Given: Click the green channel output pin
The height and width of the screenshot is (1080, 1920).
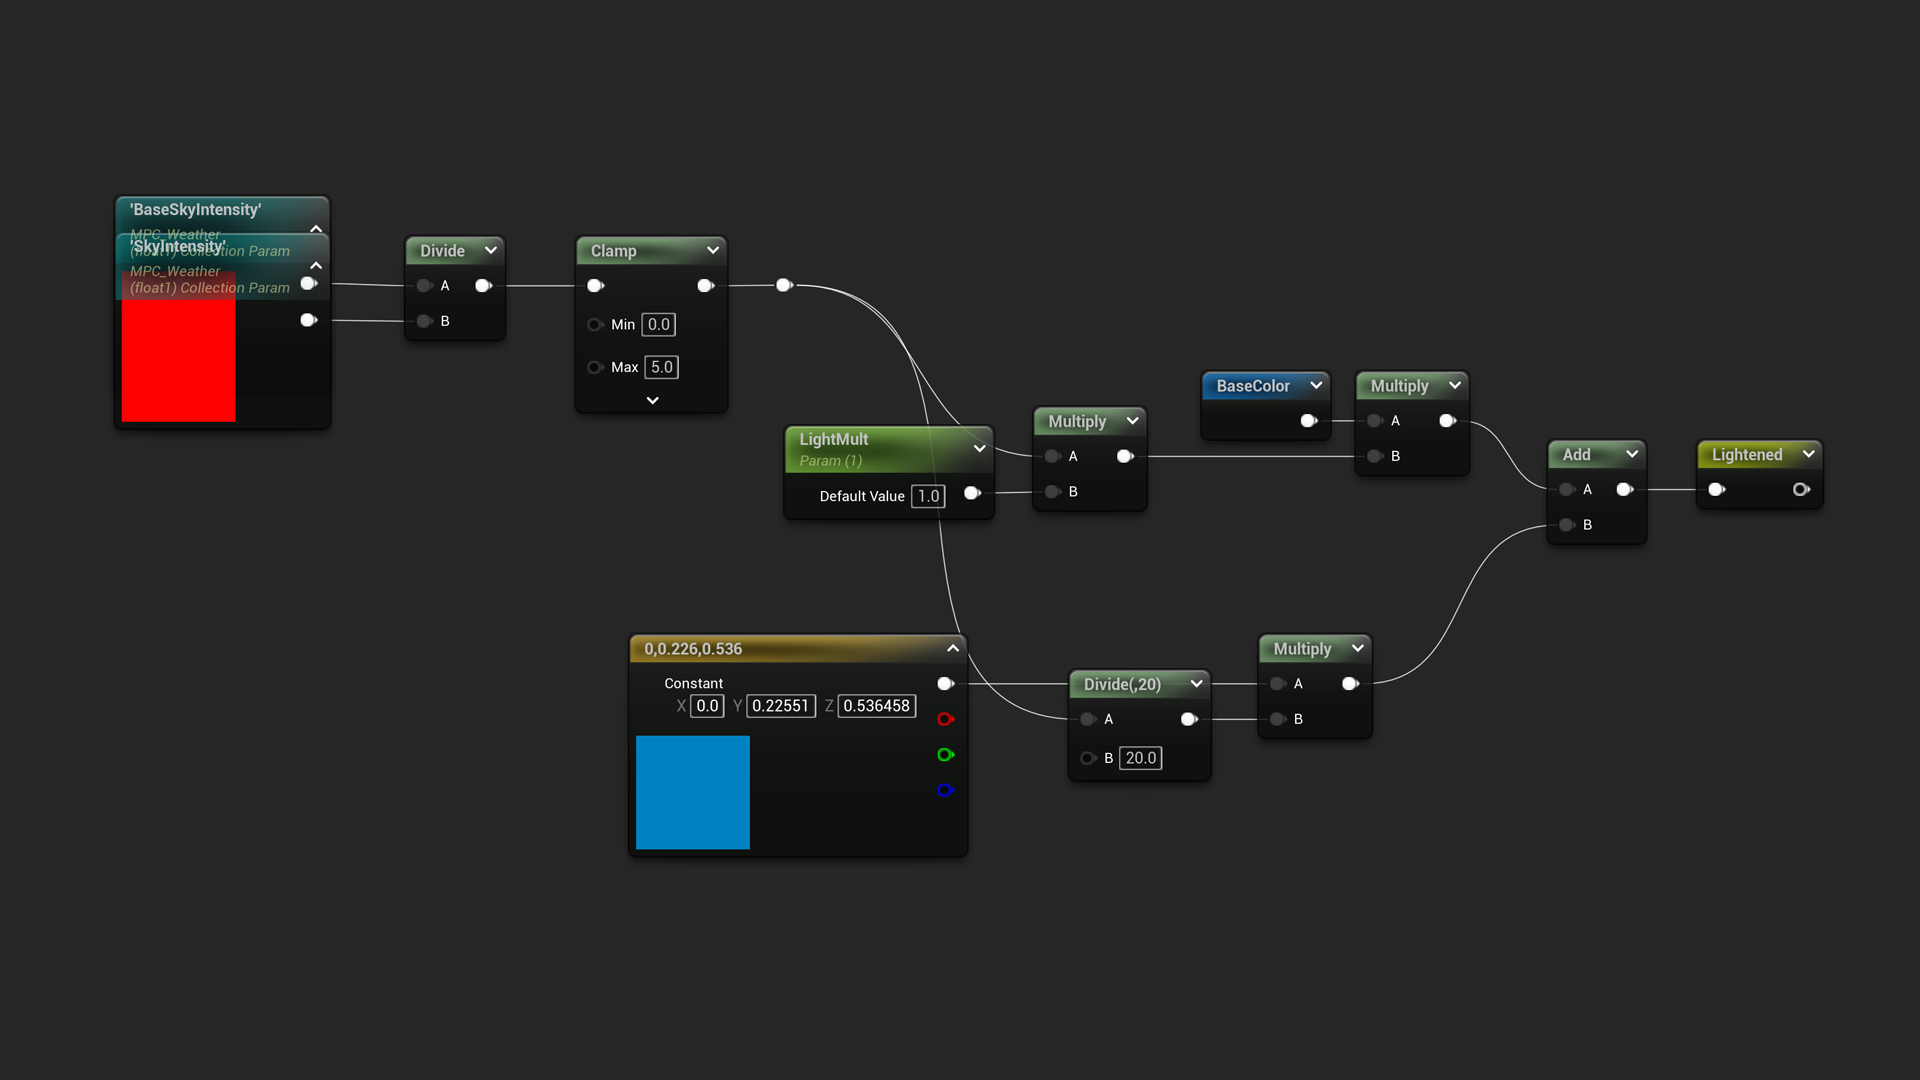Looking at the screenshot, I should (x=945, y=755).
